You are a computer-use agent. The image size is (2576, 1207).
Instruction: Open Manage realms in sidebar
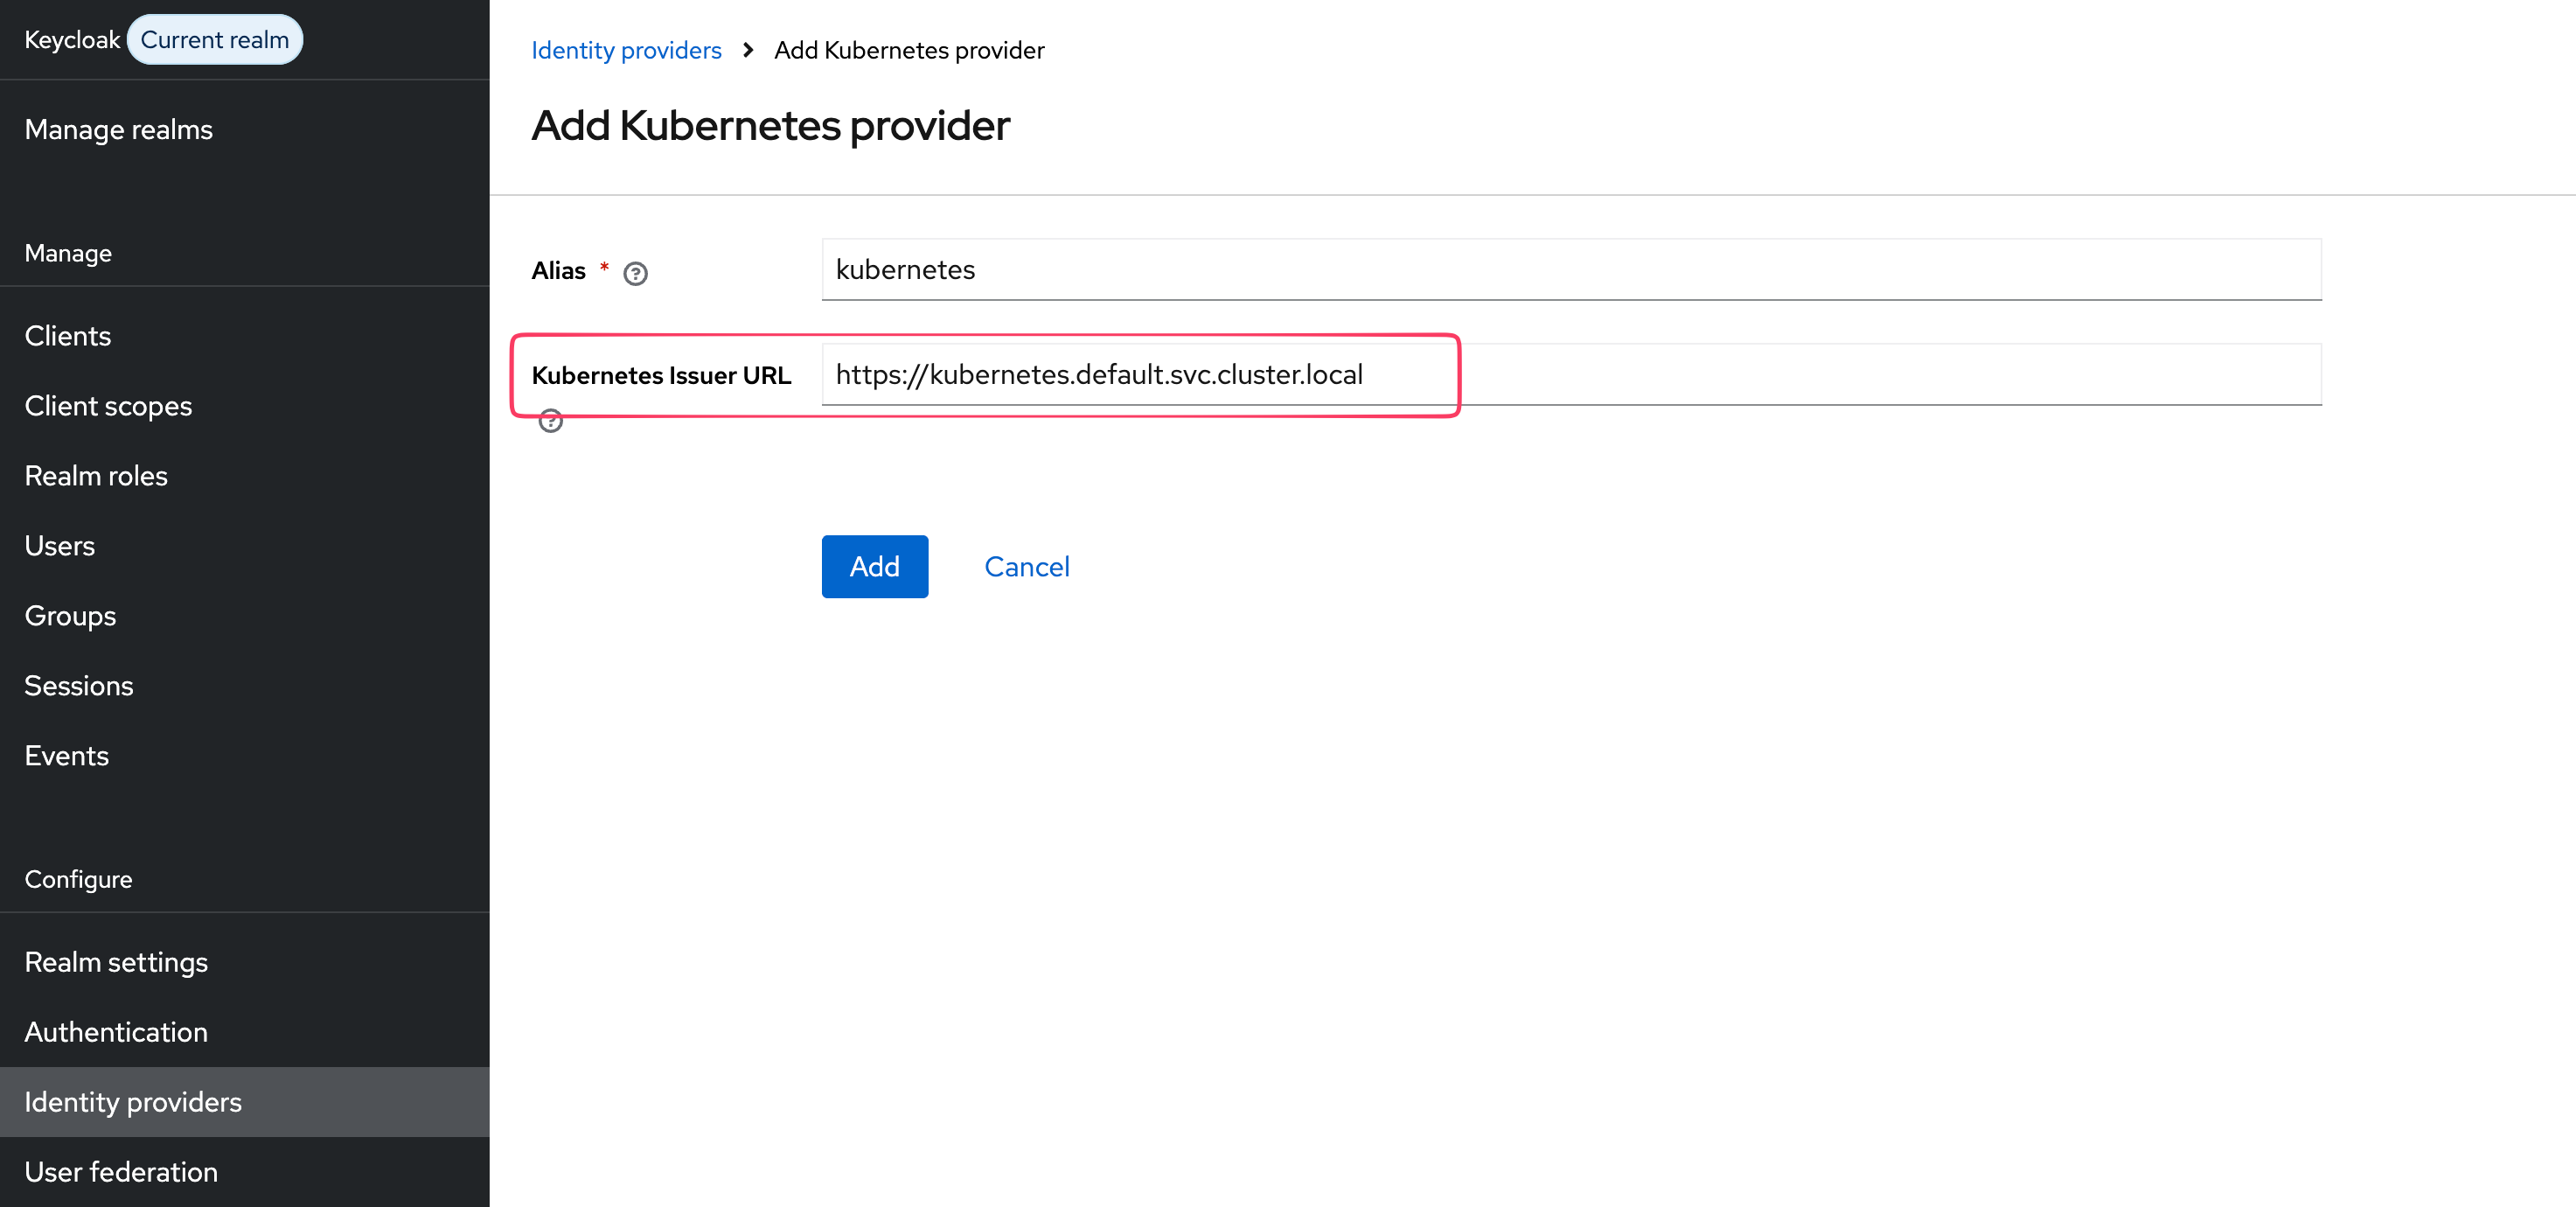point(118,129)
